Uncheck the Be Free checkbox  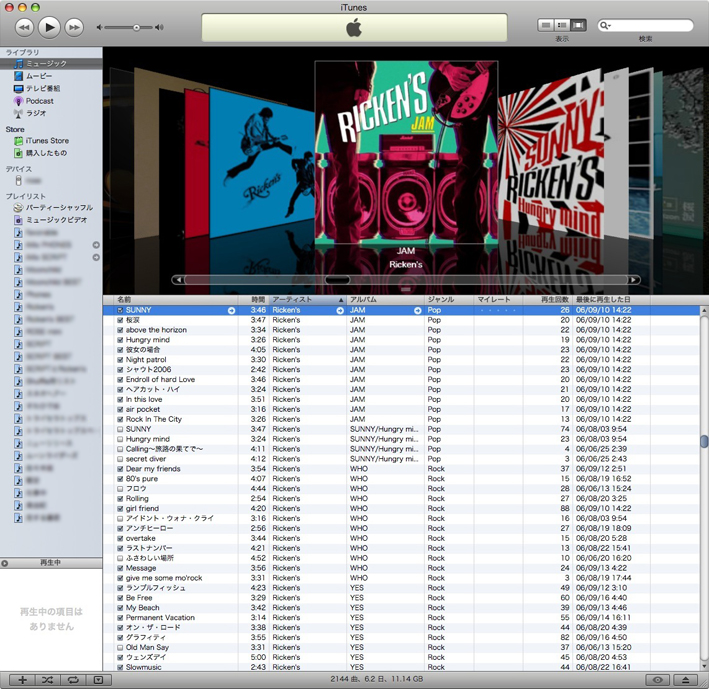click(120, 598)
